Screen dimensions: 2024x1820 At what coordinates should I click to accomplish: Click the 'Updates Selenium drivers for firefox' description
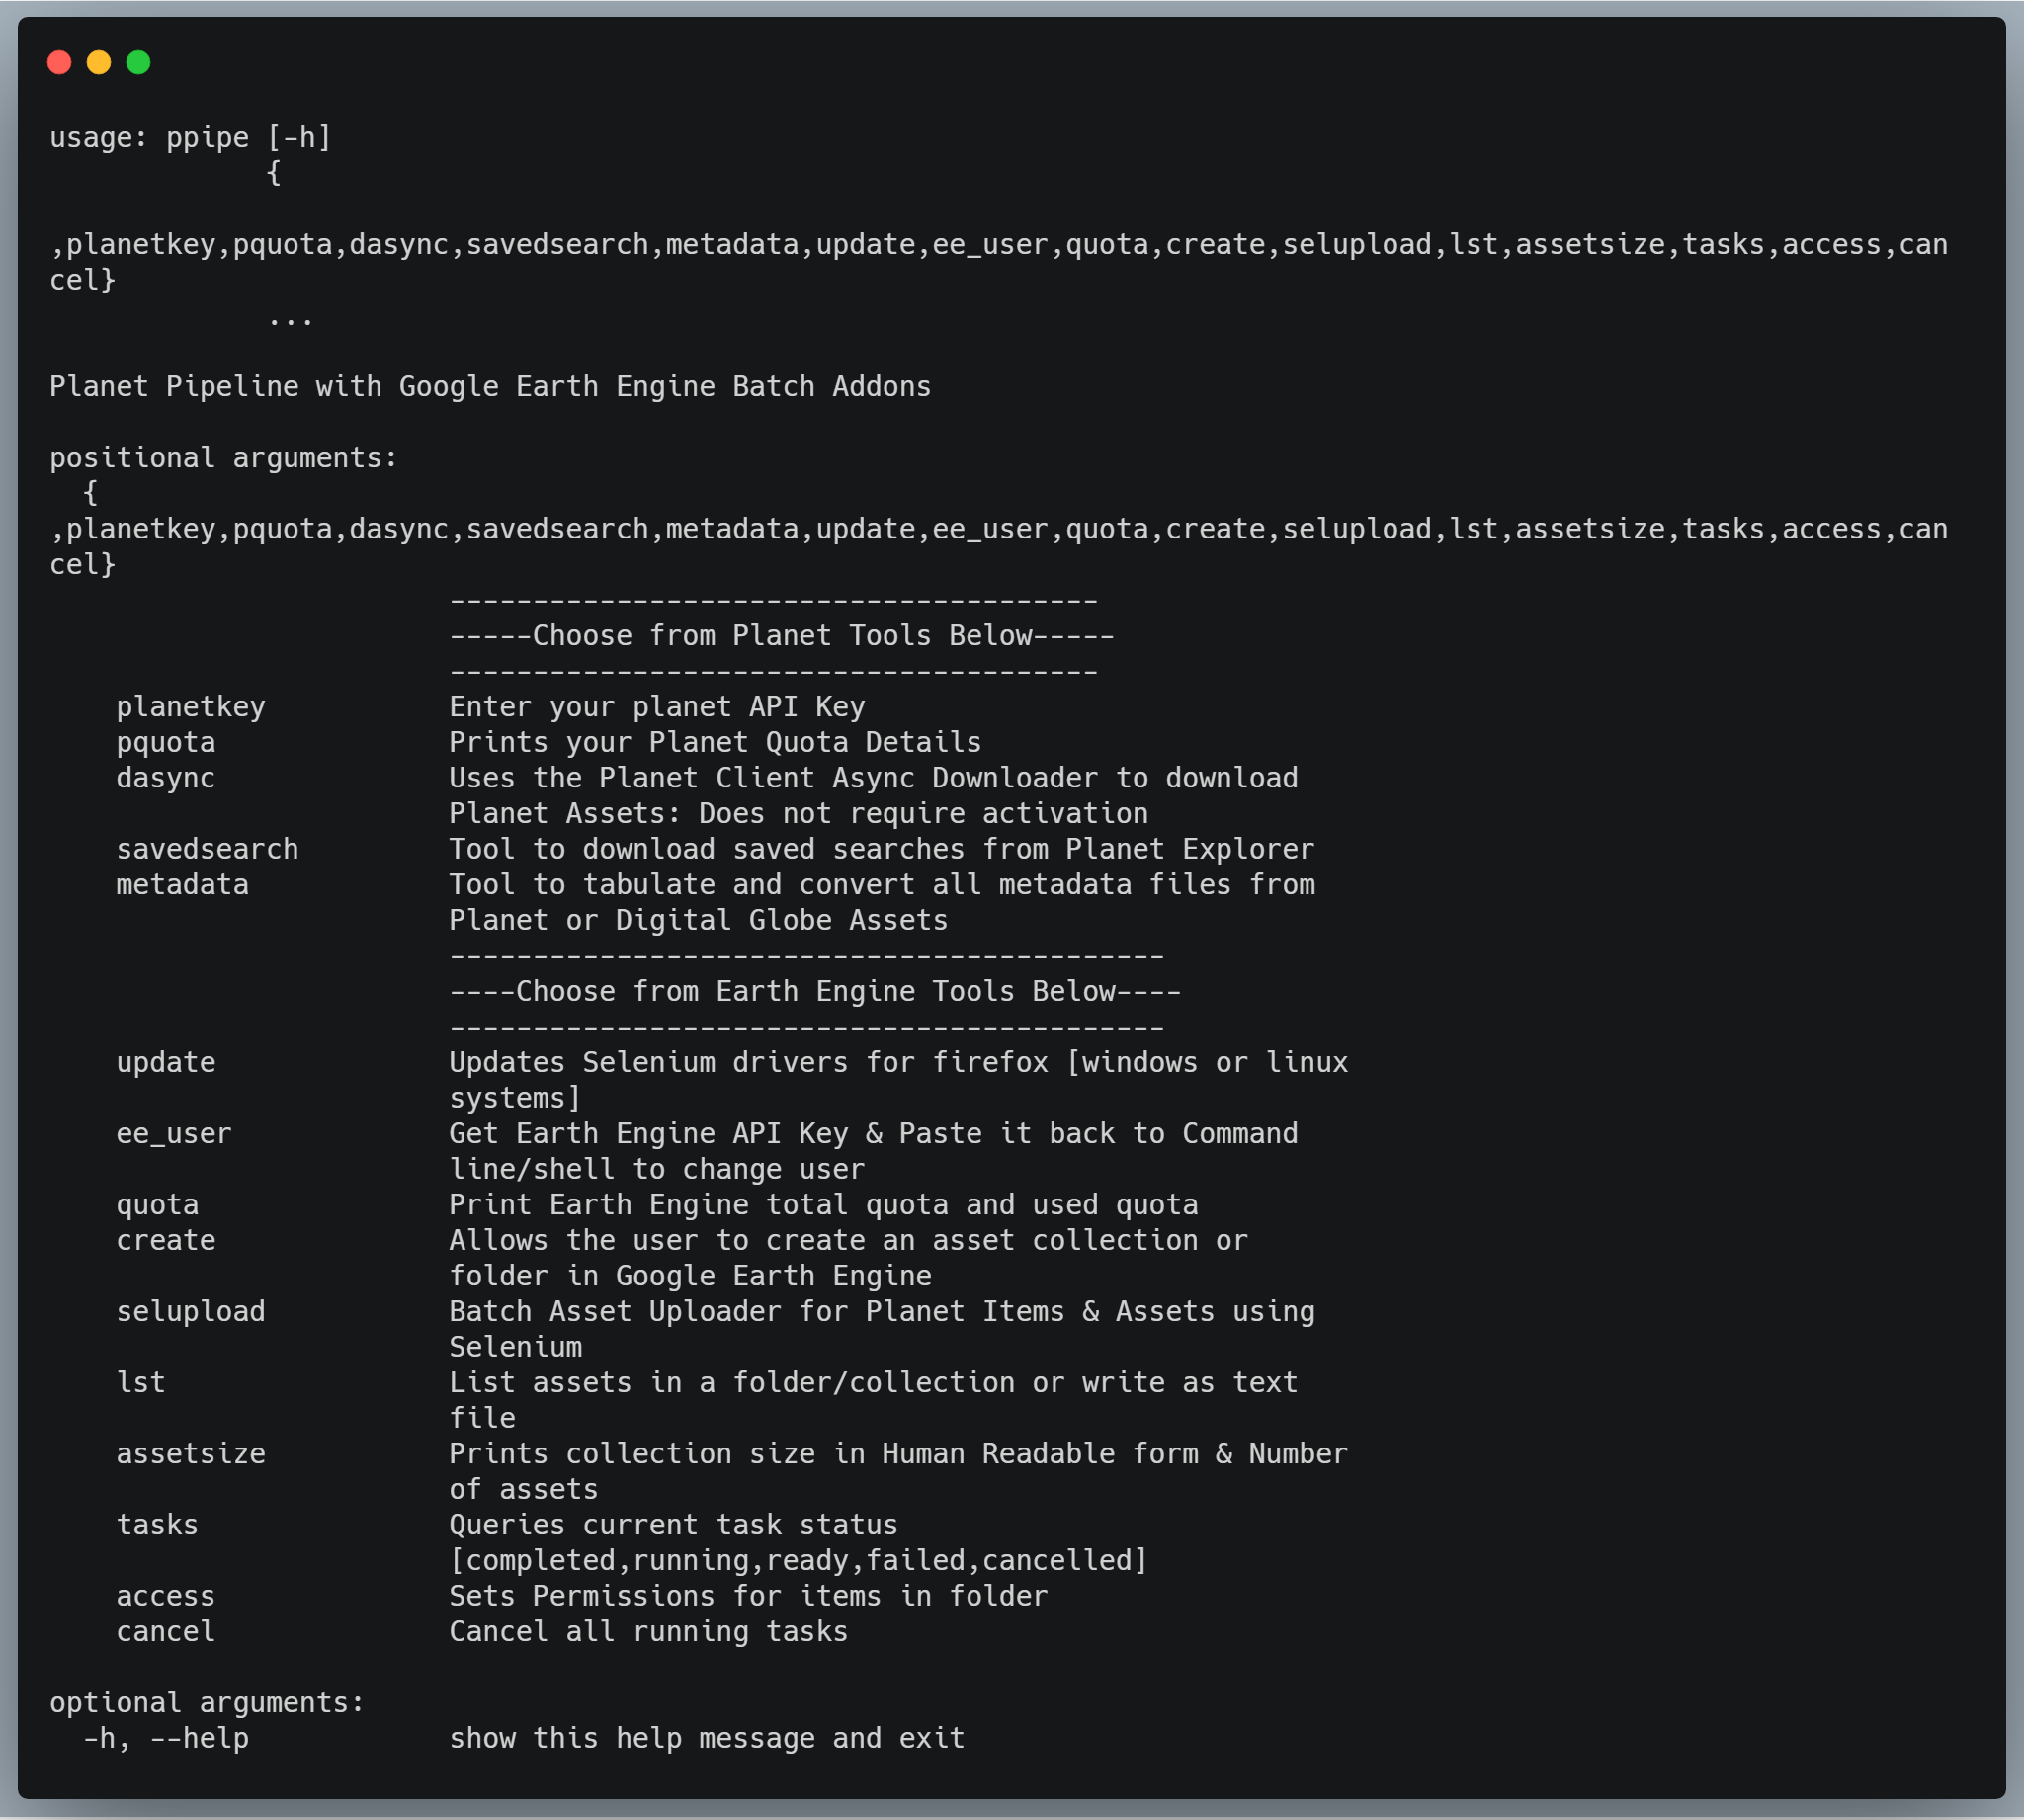897,1063
